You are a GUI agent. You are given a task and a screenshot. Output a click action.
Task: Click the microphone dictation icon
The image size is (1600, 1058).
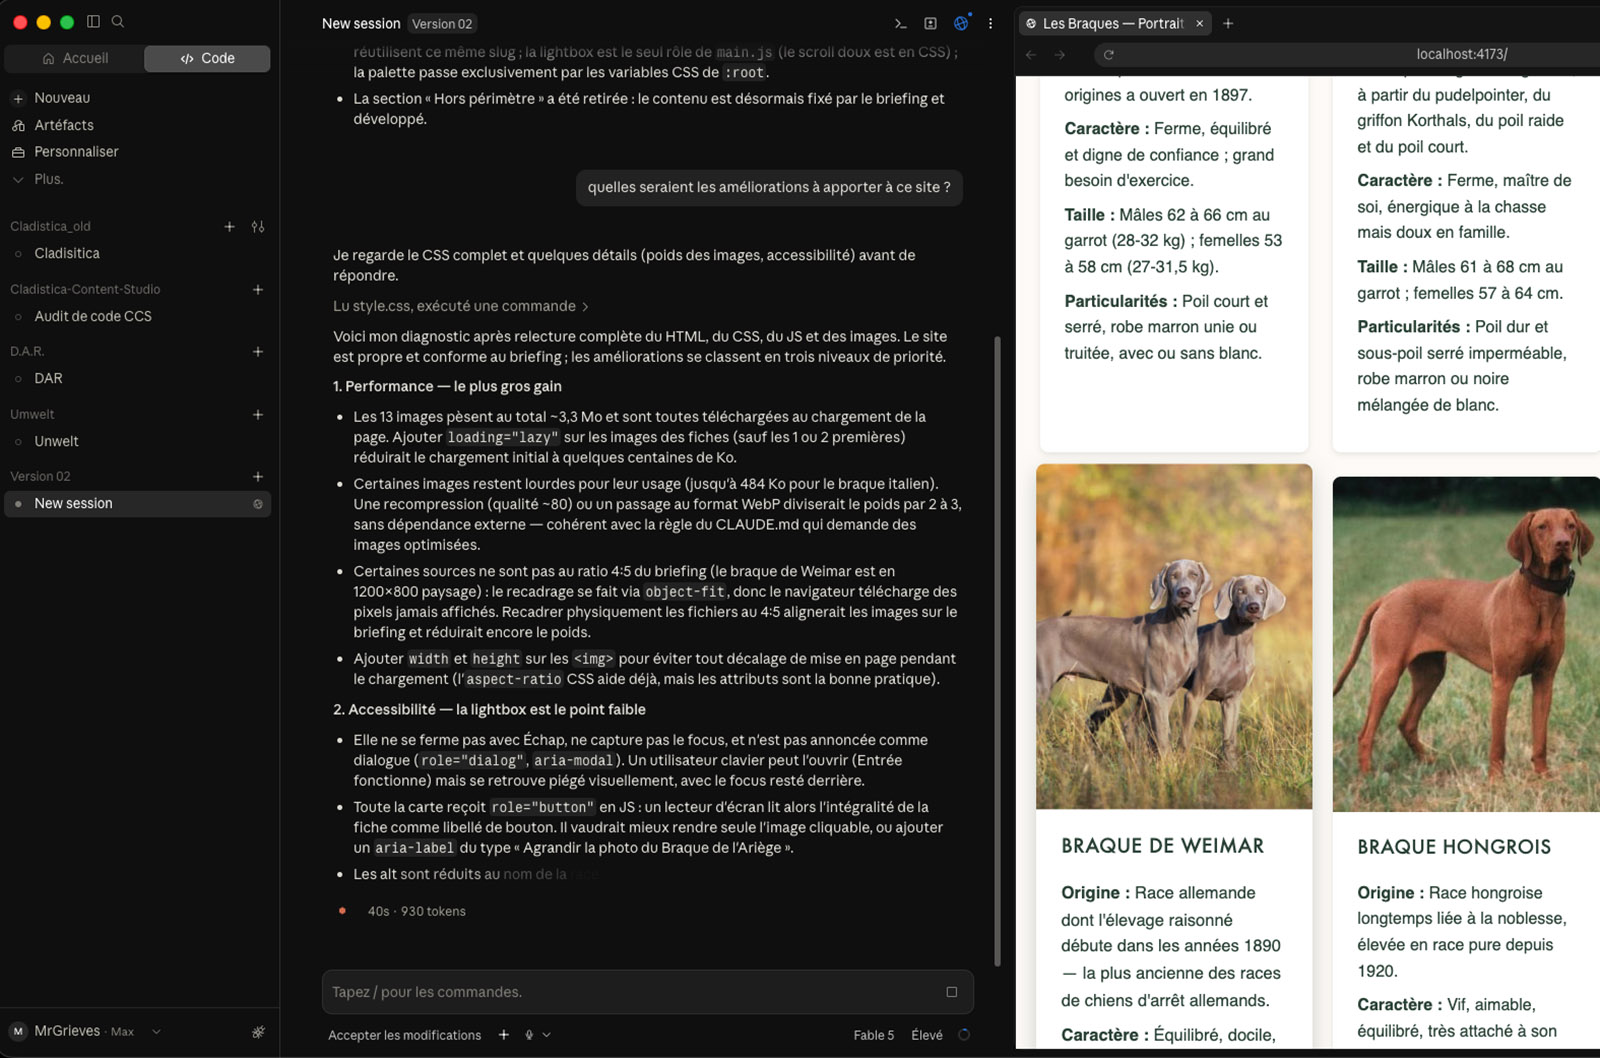point(529,1035)
